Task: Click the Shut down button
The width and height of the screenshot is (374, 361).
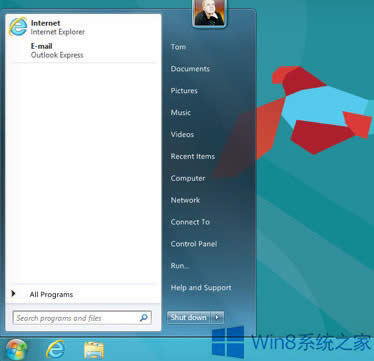Action: (x=189, y=317)
